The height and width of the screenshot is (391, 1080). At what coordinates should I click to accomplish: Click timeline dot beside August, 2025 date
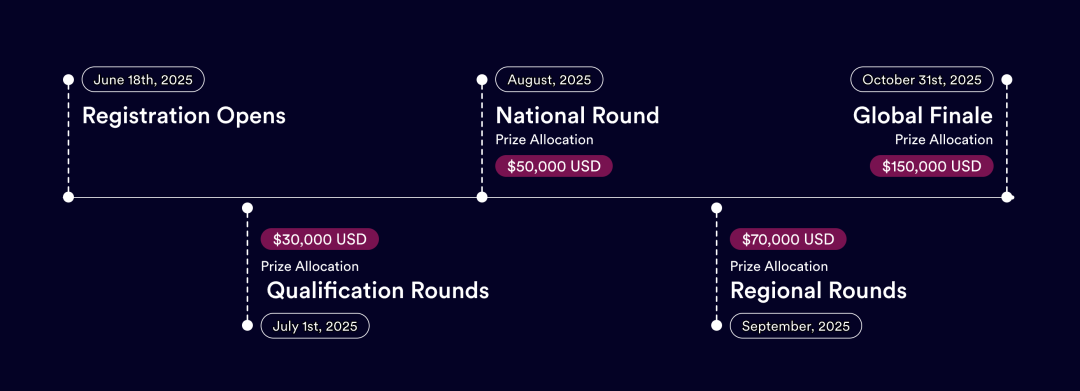coord(482,80)
